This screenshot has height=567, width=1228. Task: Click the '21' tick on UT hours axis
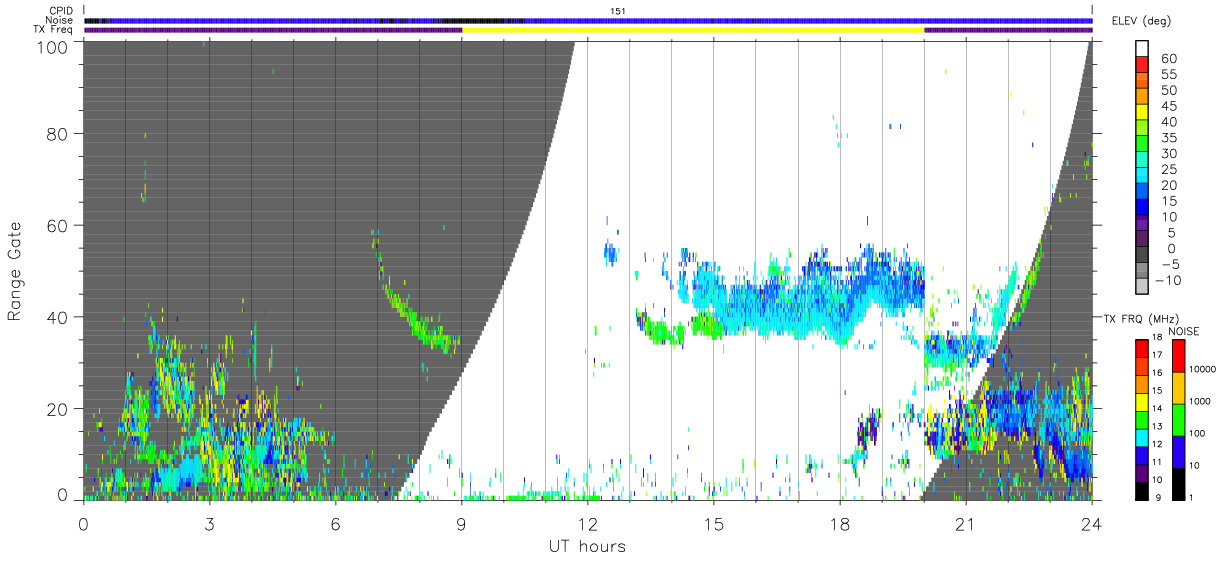pyautogui.click(x=966, y=524)
